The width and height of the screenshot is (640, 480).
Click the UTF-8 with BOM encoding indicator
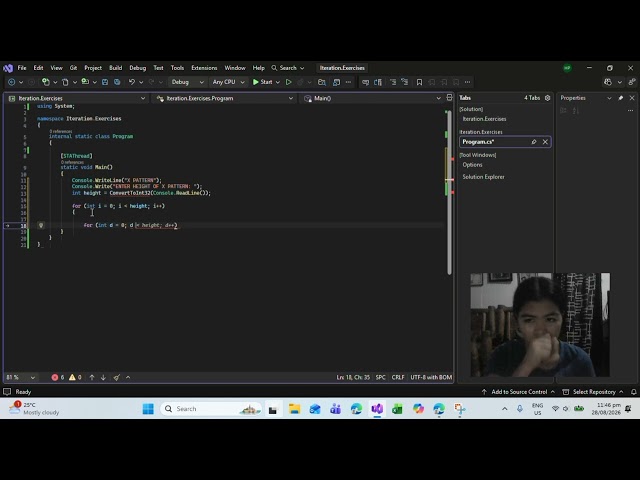[x=431, y=377]
